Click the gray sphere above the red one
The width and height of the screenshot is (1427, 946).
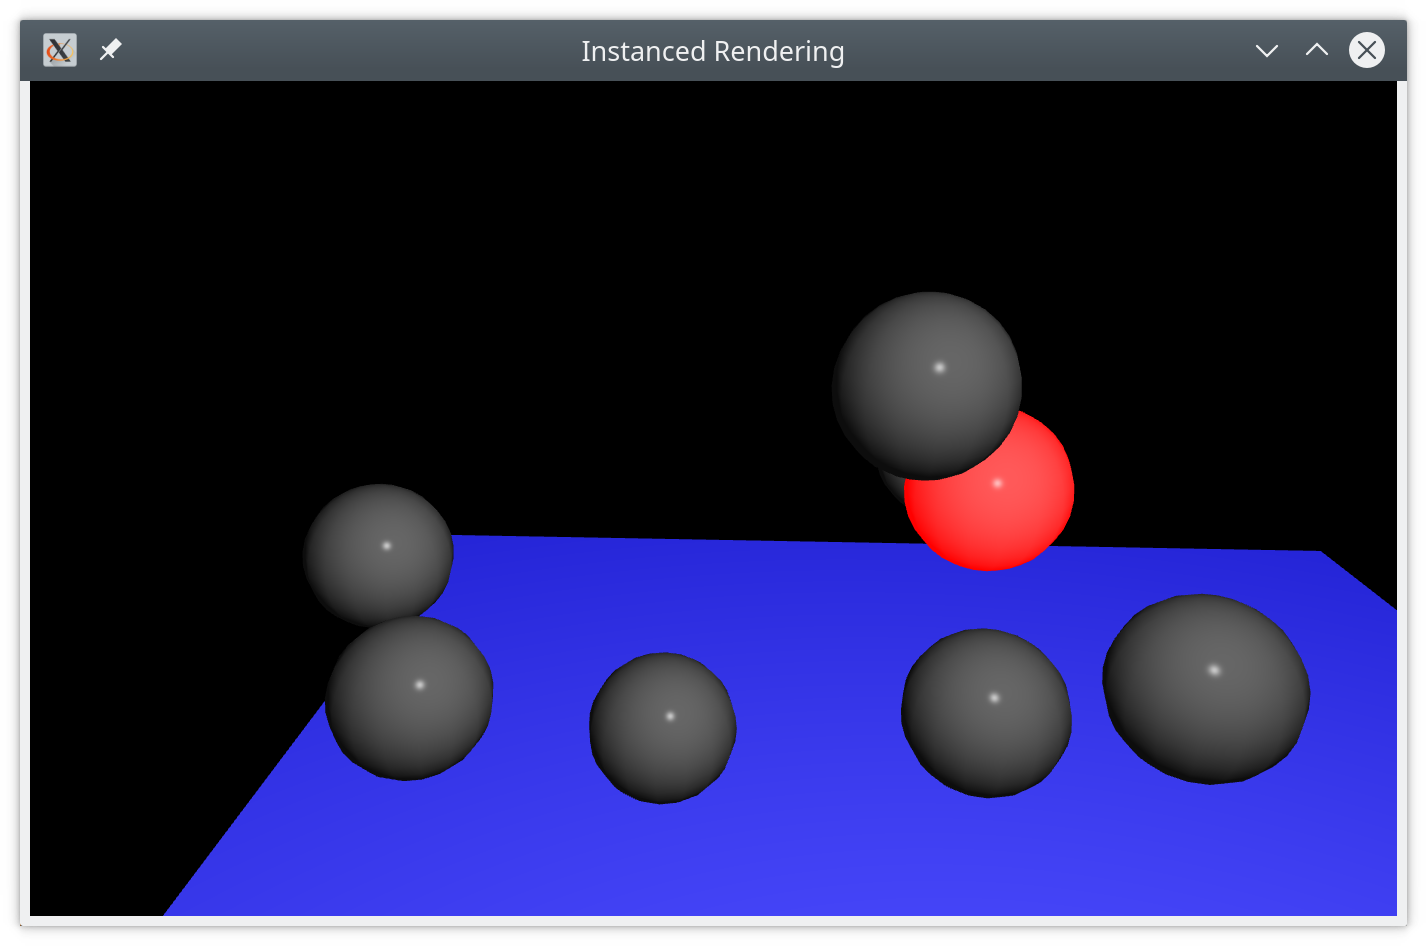pyautogui.click(x=927, y=386)
